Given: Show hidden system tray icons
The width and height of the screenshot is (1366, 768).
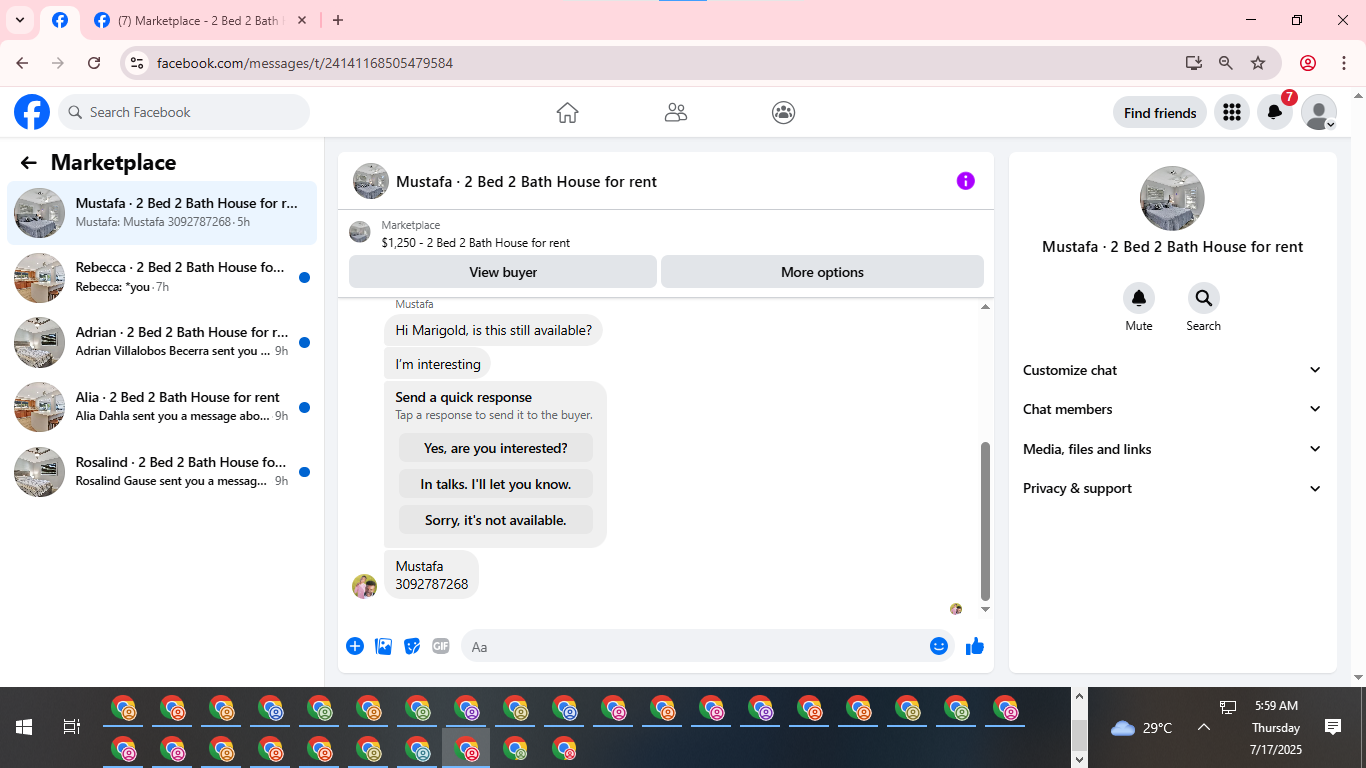Looking at the screenshot, I should [1204, 728].
